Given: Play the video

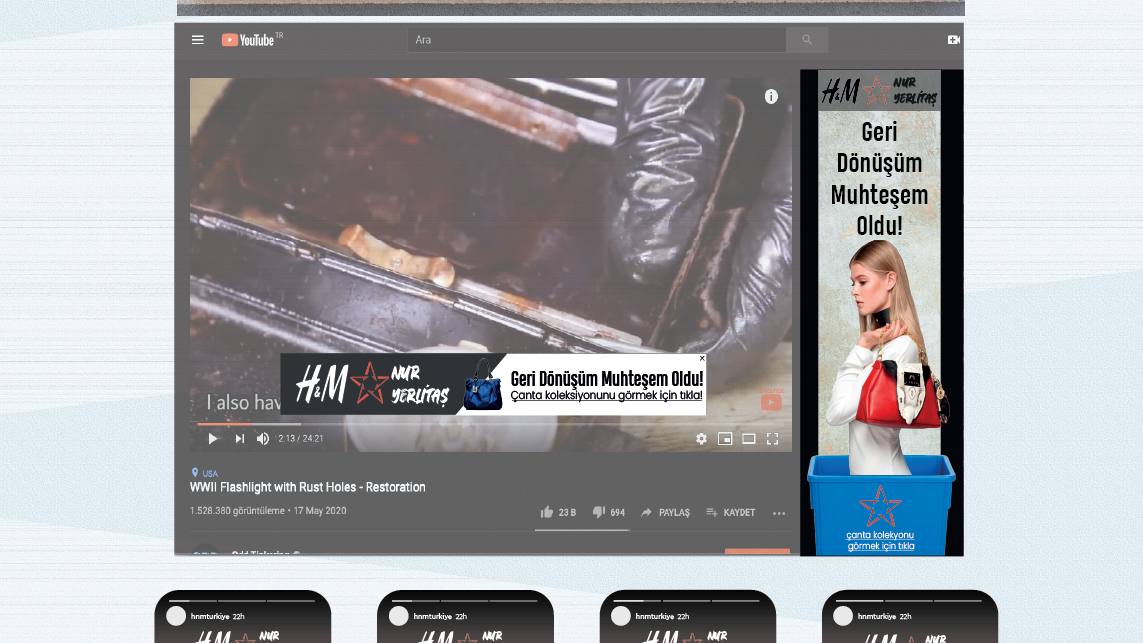Looking at the screenshot, I should [x=212, y=438].
